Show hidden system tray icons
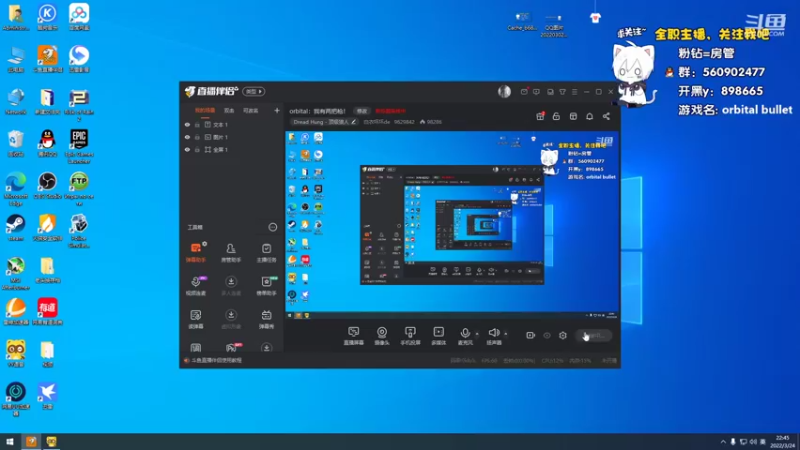This screenshot has width=800, height=450. click(x=723, y=442)
